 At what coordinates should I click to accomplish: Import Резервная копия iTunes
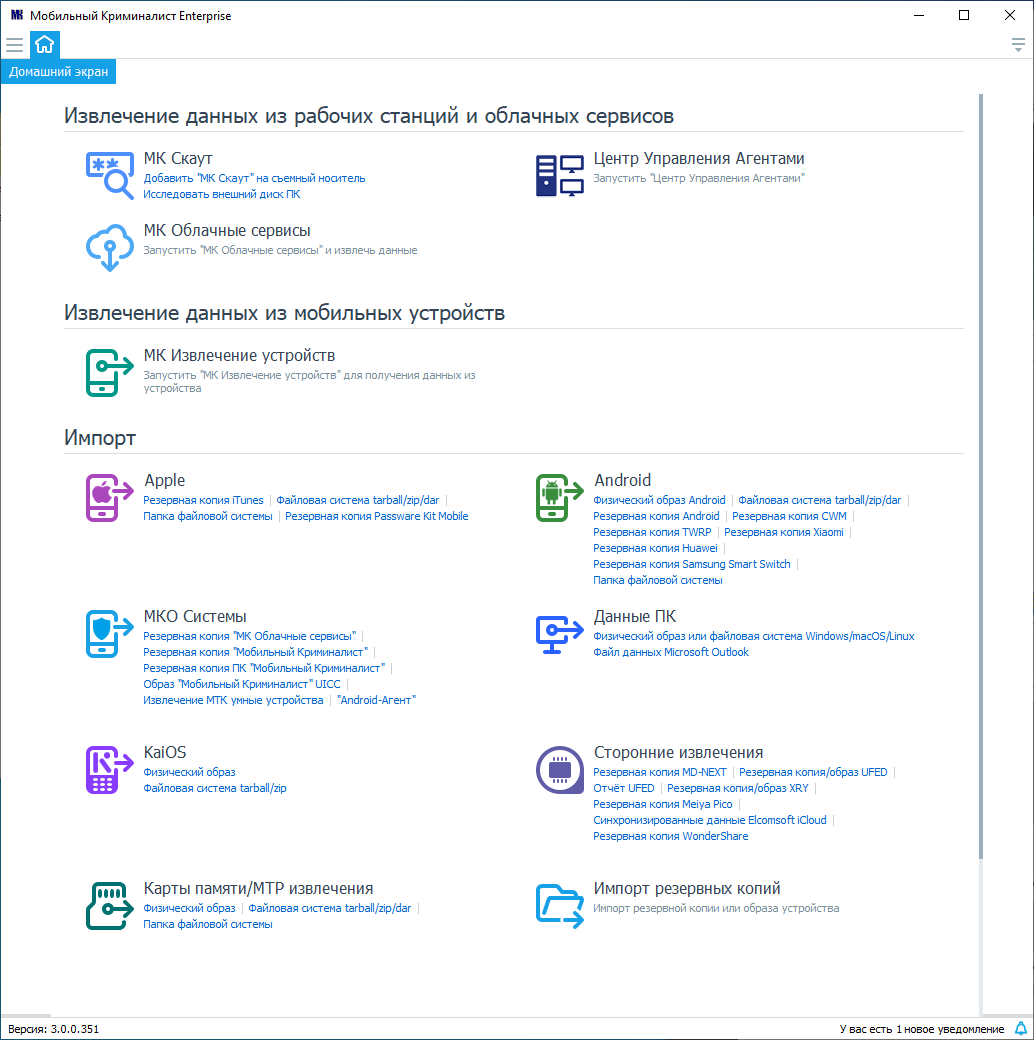(x=203, y=500)
